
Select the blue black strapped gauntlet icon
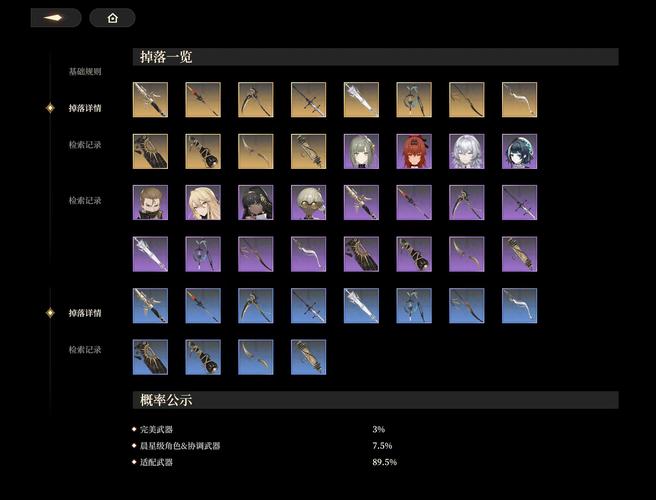pos(203,357)
